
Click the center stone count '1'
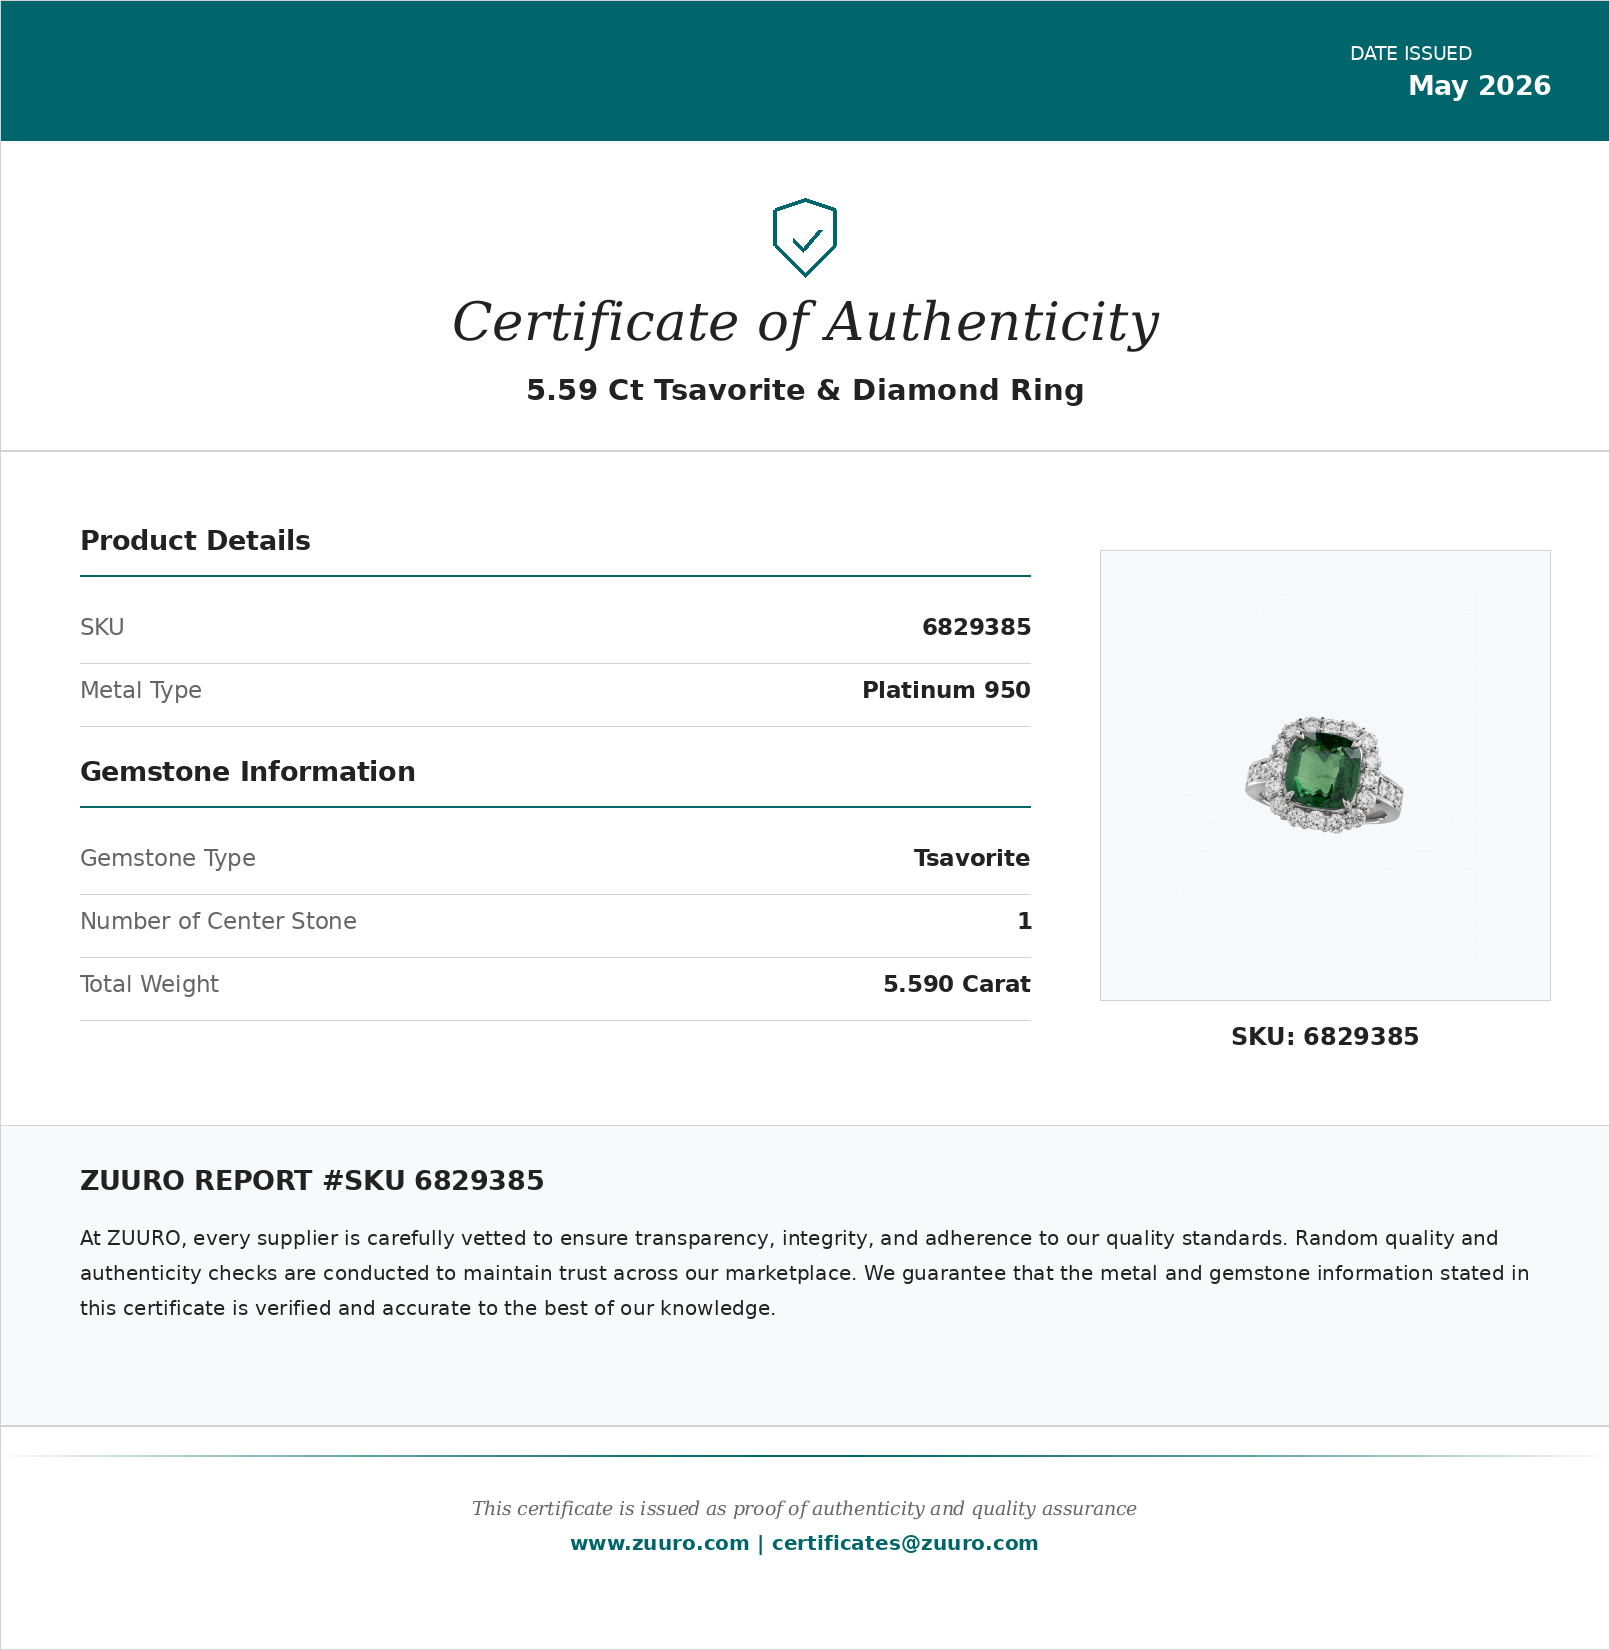coord(1024,921)
